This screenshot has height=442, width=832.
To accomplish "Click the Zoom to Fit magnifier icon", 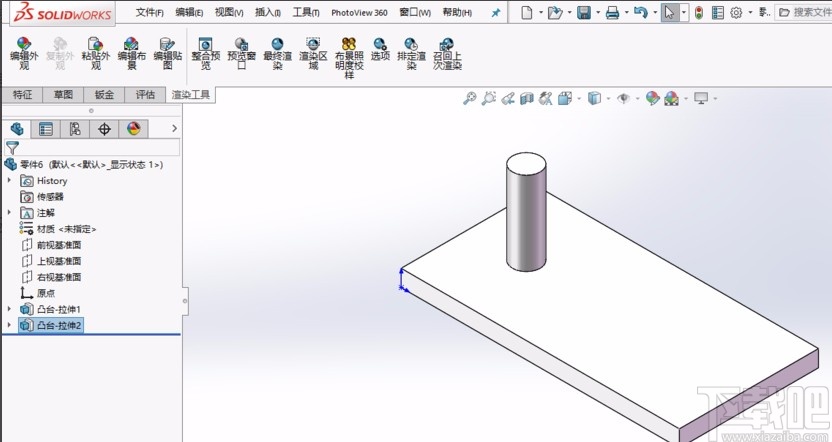I will pyautogui.click(x=470, y=98).
